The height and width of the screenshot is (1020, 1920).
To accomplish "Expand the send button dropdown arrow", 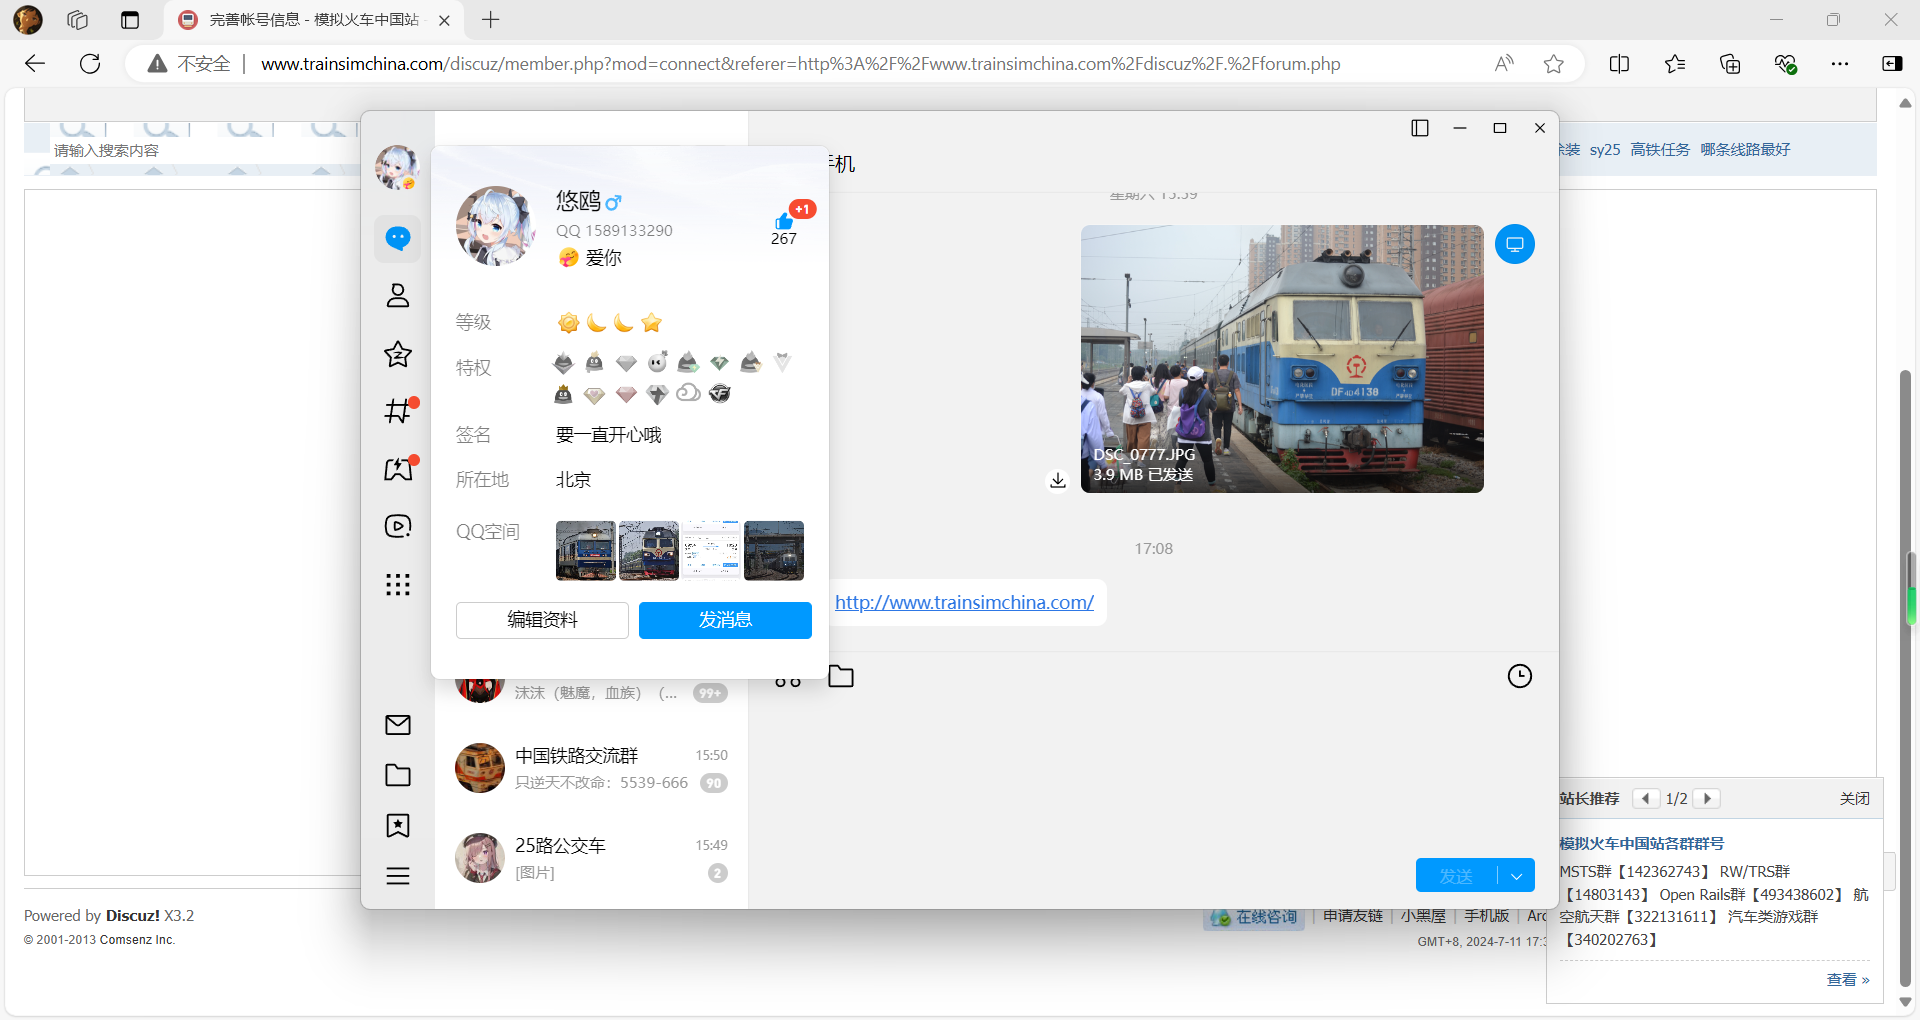I will click(1517, 876).
